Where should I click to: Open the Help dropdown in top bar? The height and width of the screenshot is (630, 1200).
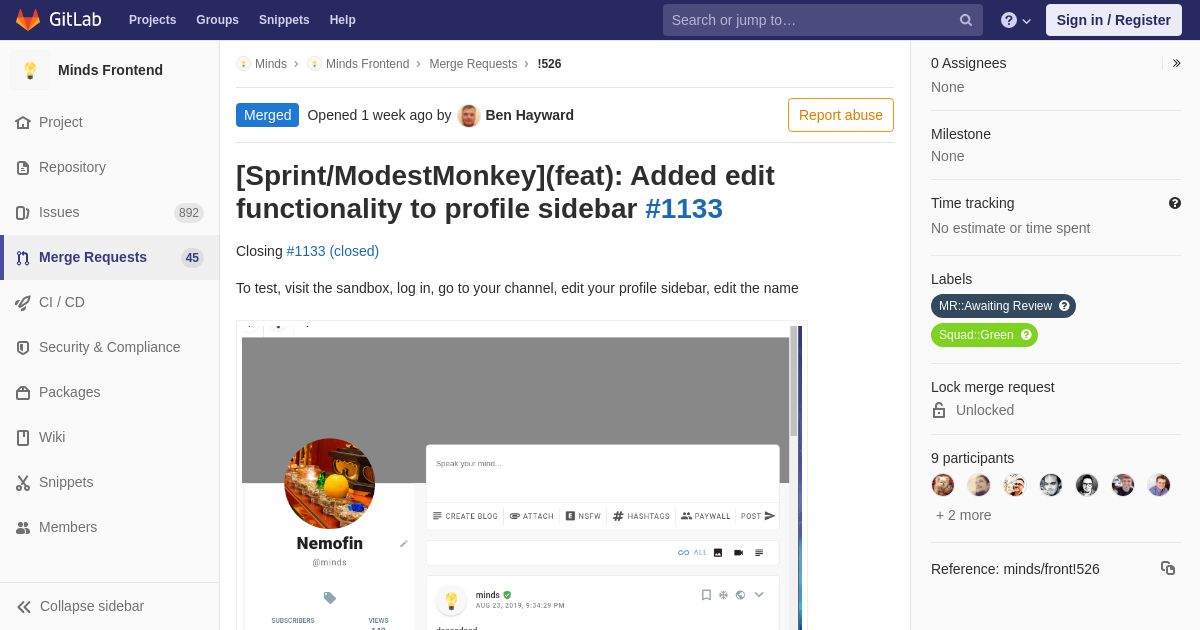coord(1016,20)
